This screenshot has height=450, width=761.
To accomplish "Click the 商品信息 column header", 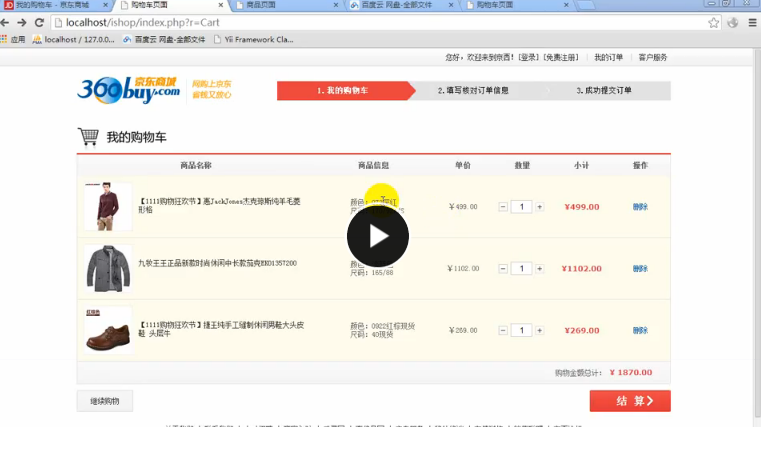I will tap(373, 166).
